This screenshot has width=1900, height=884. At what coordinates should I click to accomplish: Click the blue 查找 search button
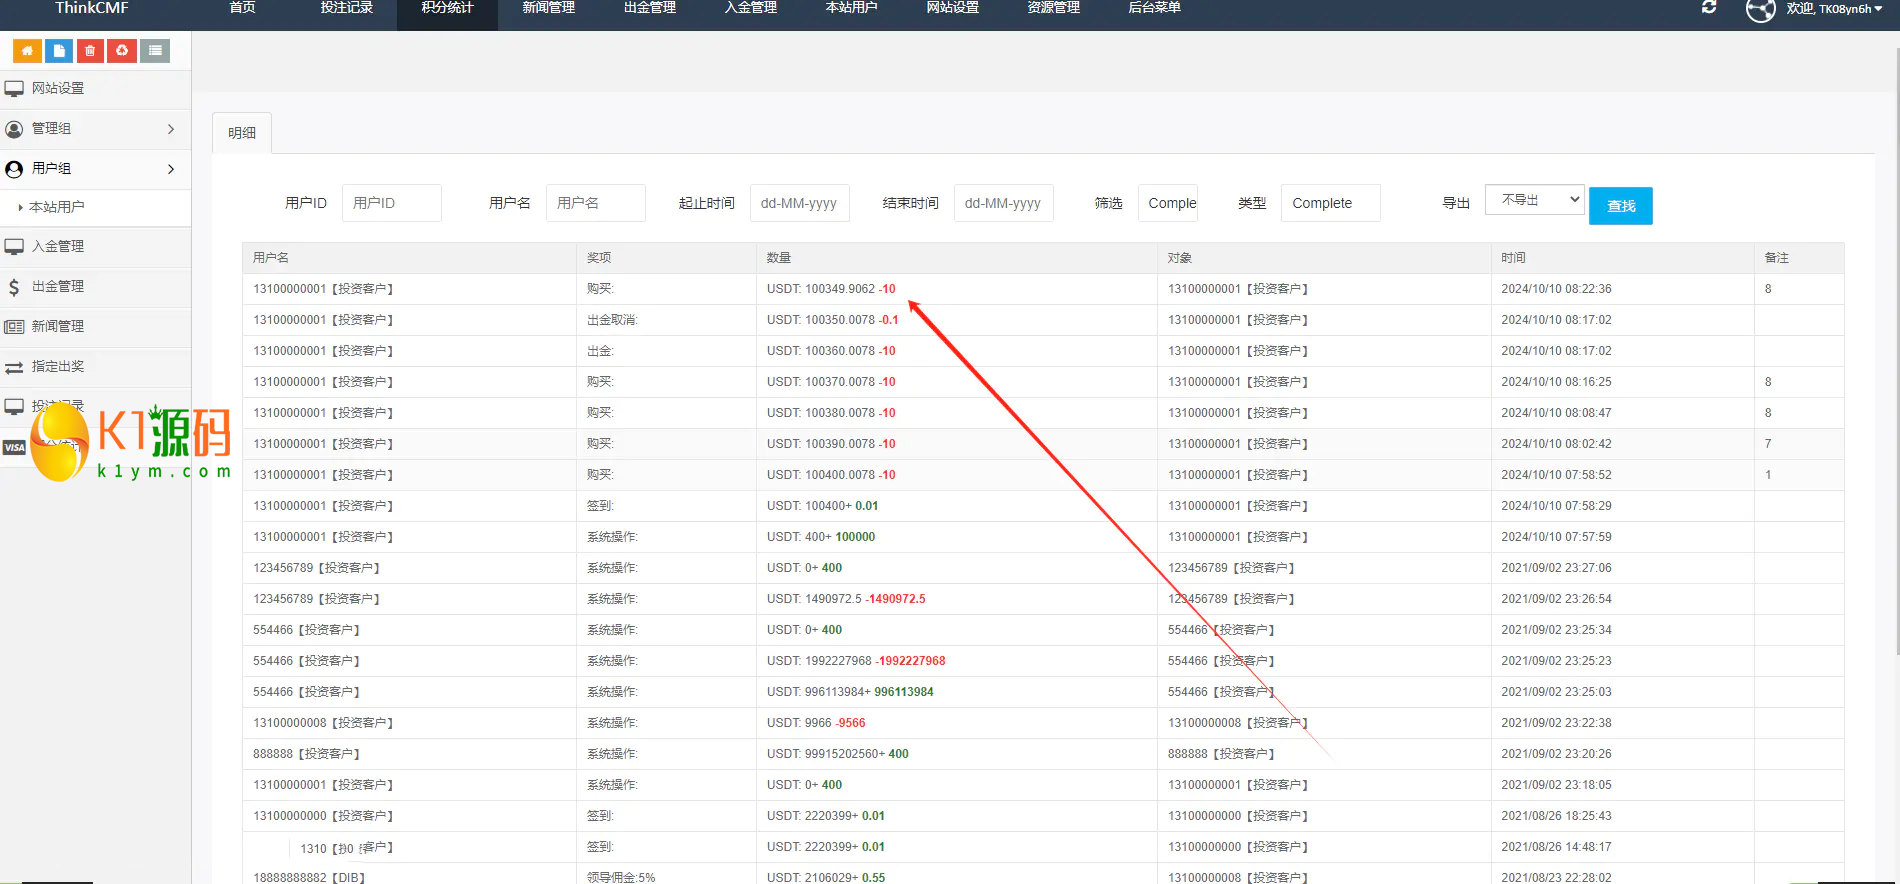pyautogui.click(x=1621, y=206)
